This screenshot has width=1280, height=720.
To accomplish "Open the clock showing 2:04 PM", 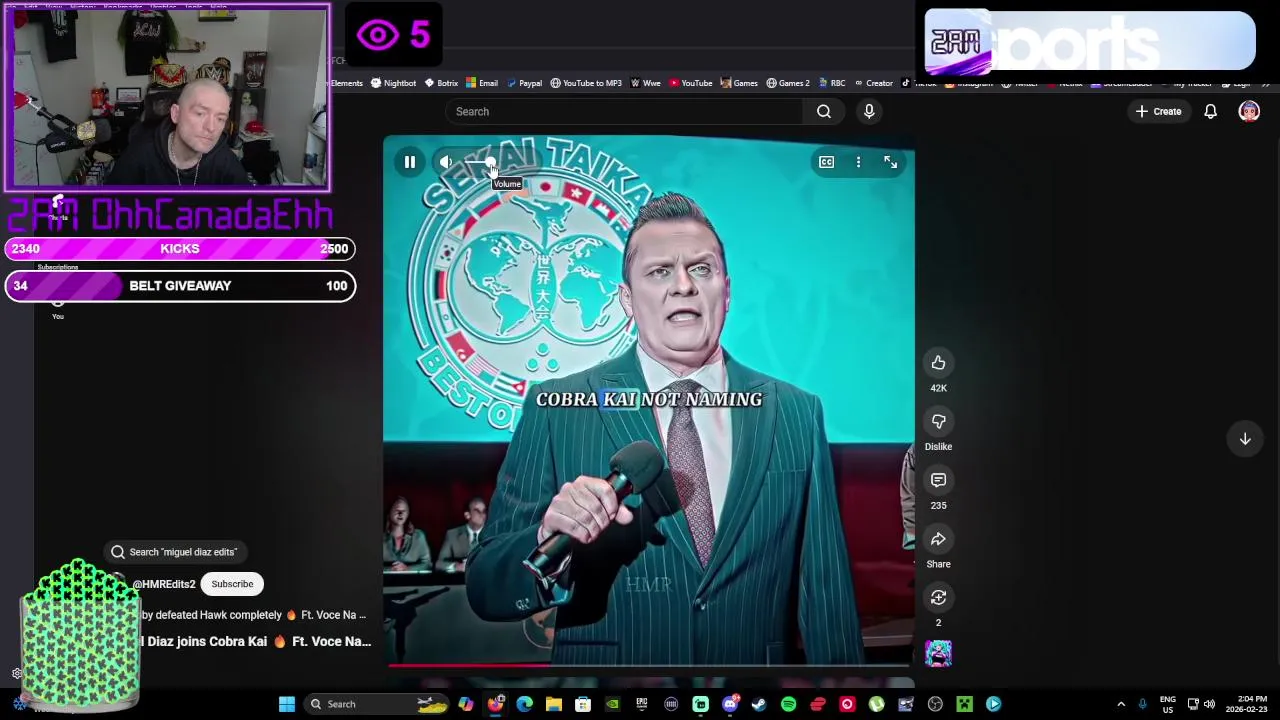I will [1247, 704].
